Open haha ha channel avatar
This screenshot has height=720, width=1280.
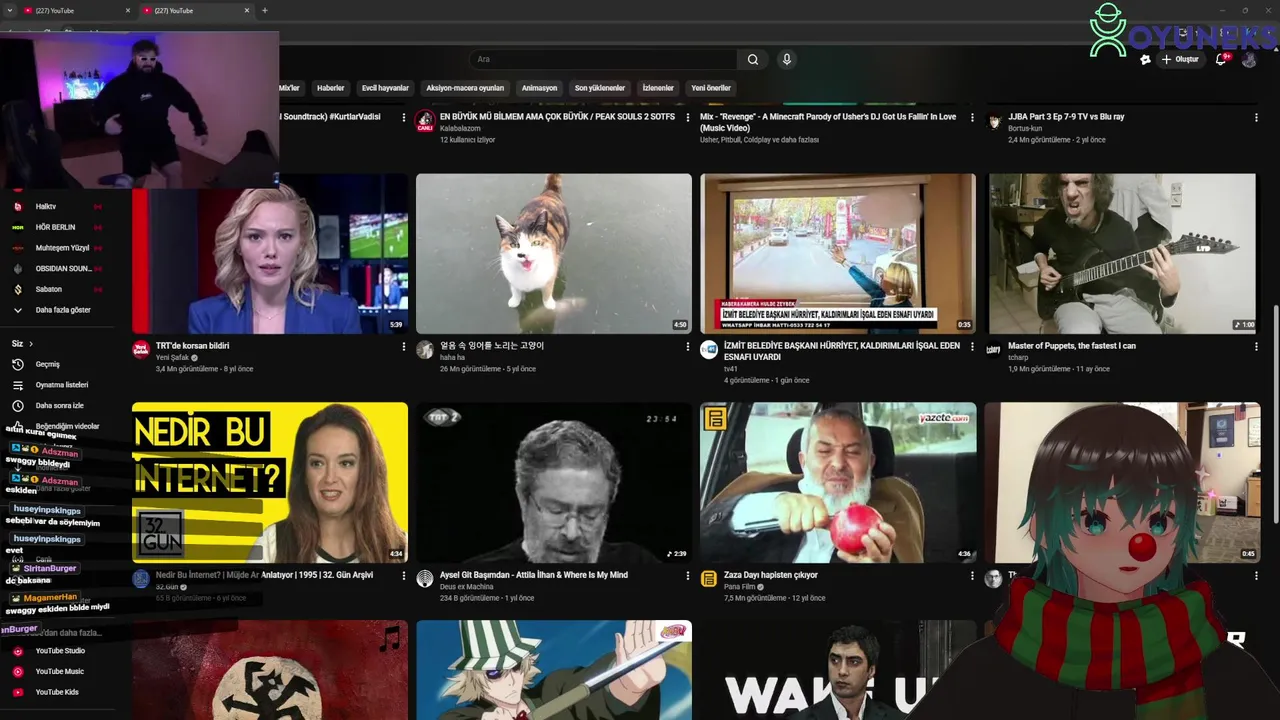pyautogui.click(x=425, y=350)
